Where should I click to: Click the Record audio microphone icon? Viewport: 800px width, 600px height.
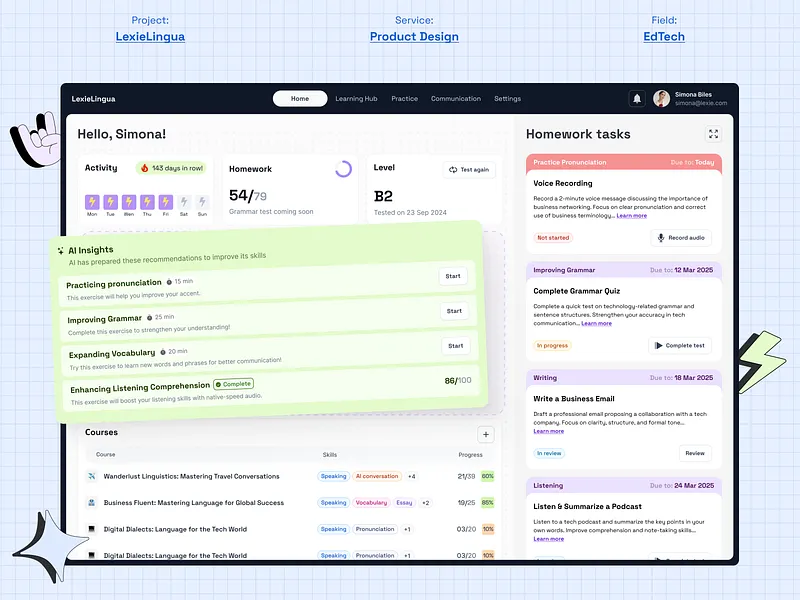[x=662, y=238]
